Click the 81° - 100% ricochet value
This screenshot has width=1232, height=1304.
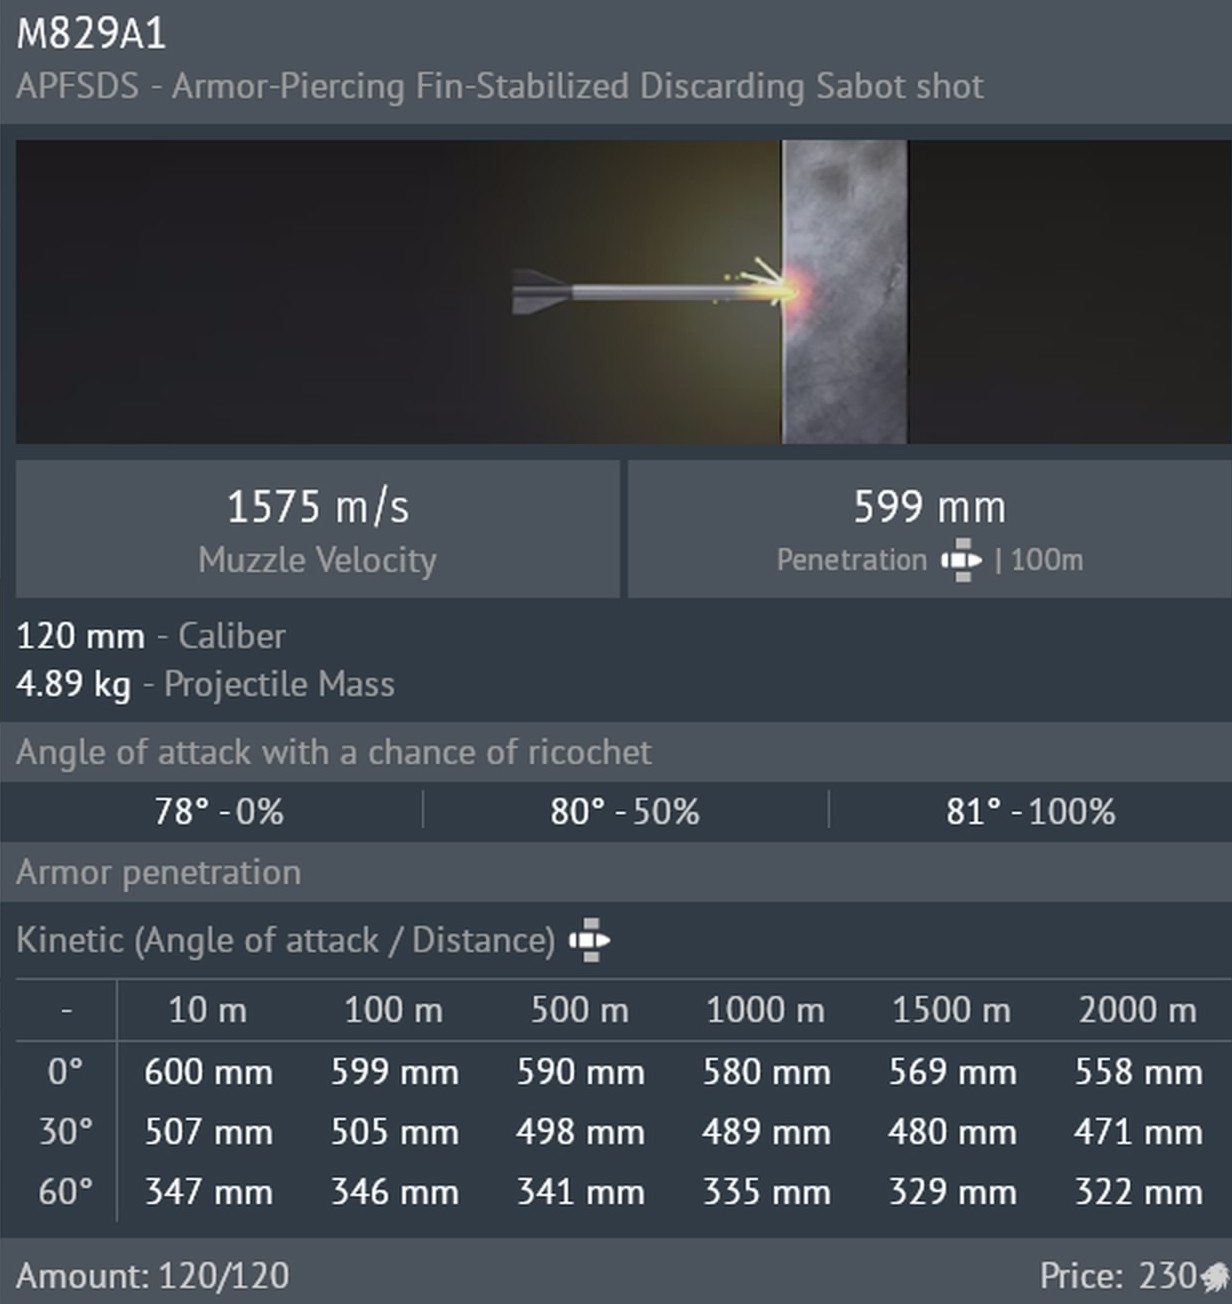click(1030, 811)
